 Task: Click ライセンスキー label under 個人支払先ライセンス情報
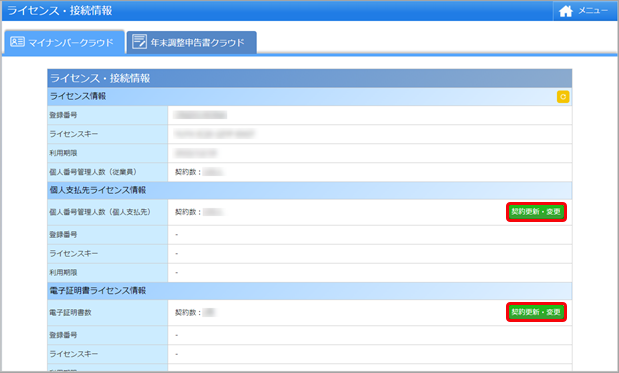73,254
